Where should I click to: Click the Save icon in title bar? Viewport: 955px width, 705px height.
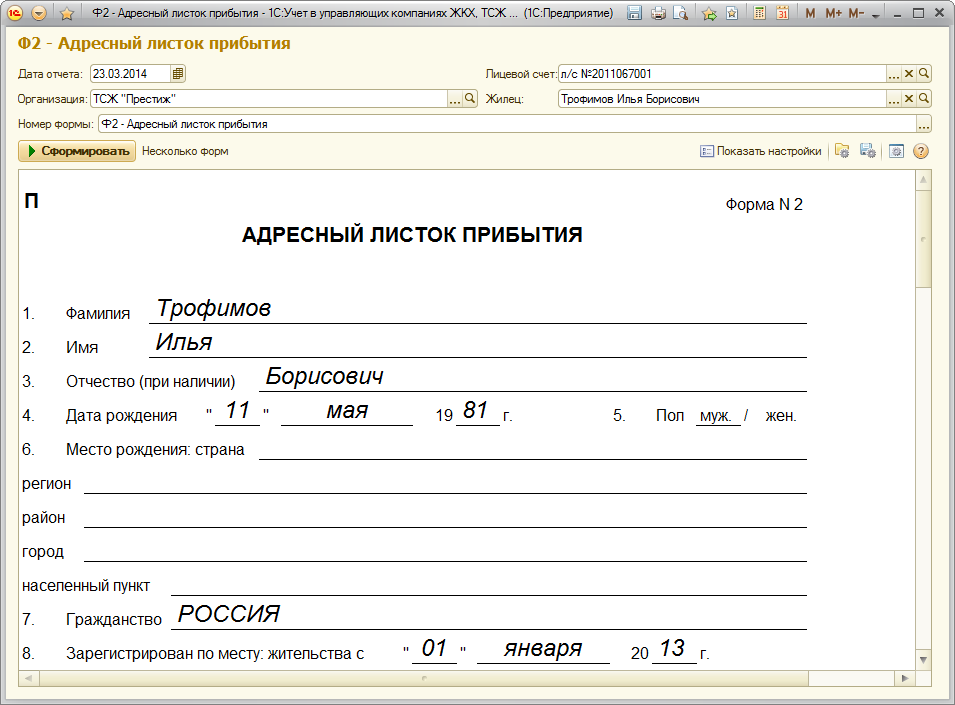634,13
